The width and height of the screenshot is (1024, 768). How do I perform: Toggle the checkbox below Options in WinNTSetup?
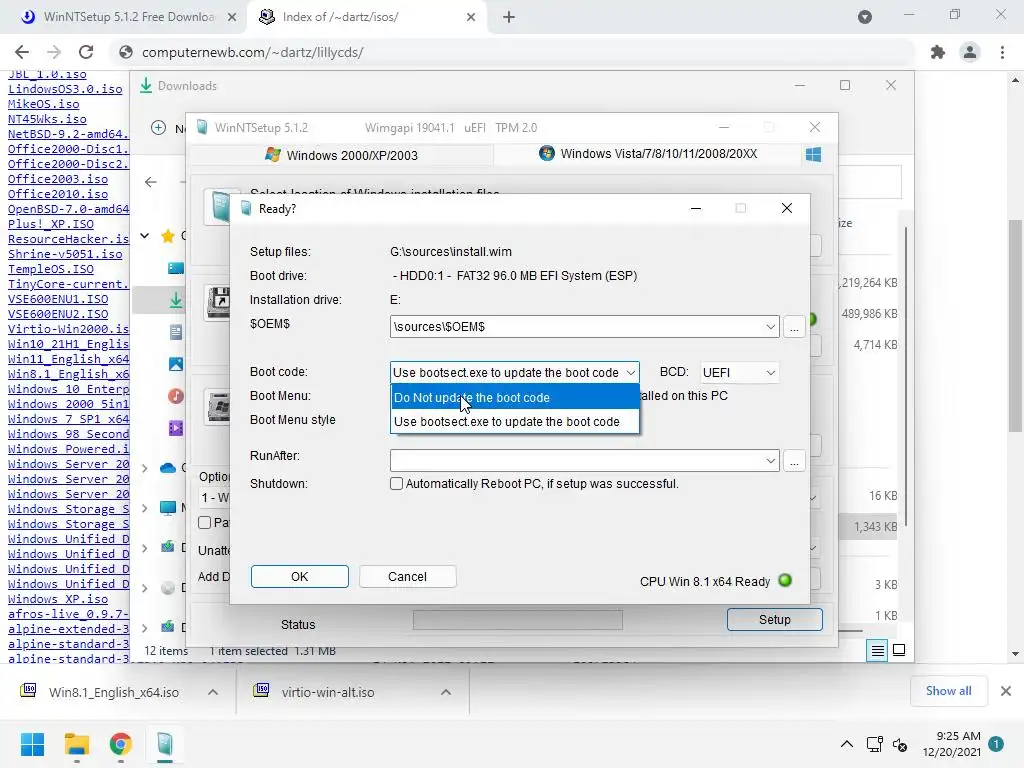pyautogui.click(x=204, y=522)
